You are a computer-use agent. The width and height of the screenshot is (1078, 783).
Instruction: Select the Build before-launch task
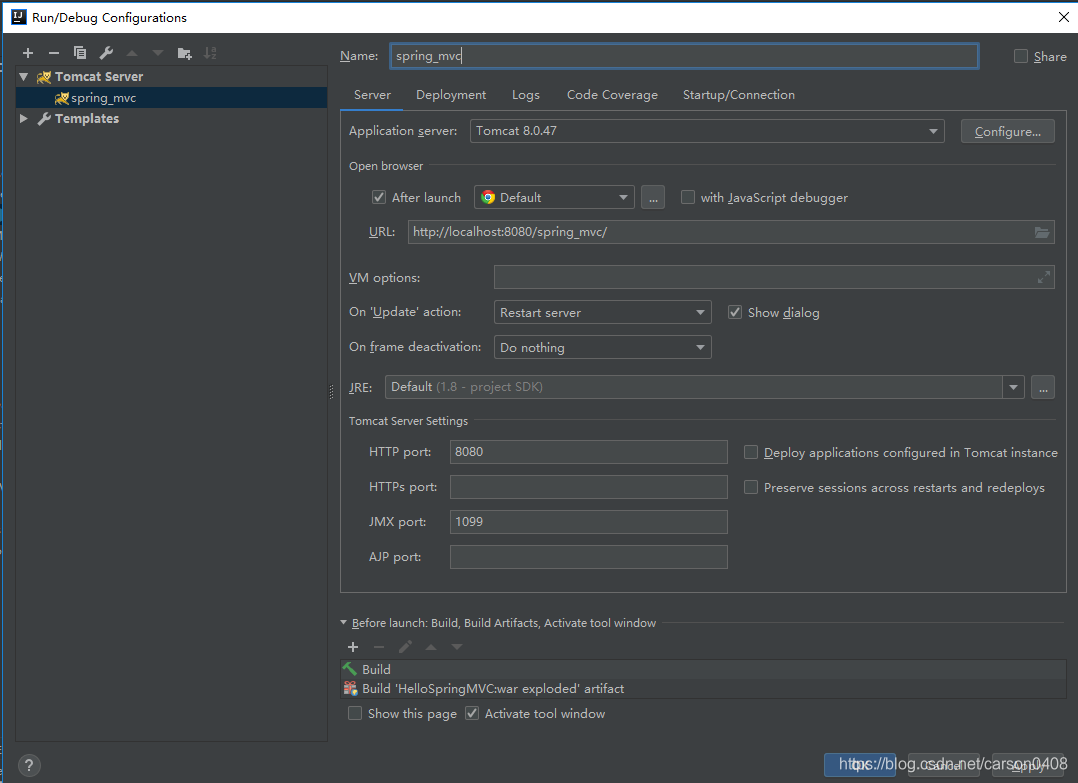[x=703, y=670]
